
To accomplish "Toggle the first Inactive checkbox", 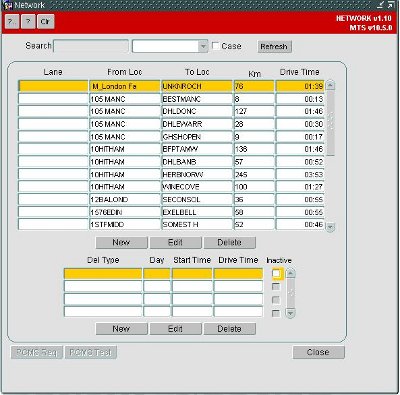I will (276, 274).
